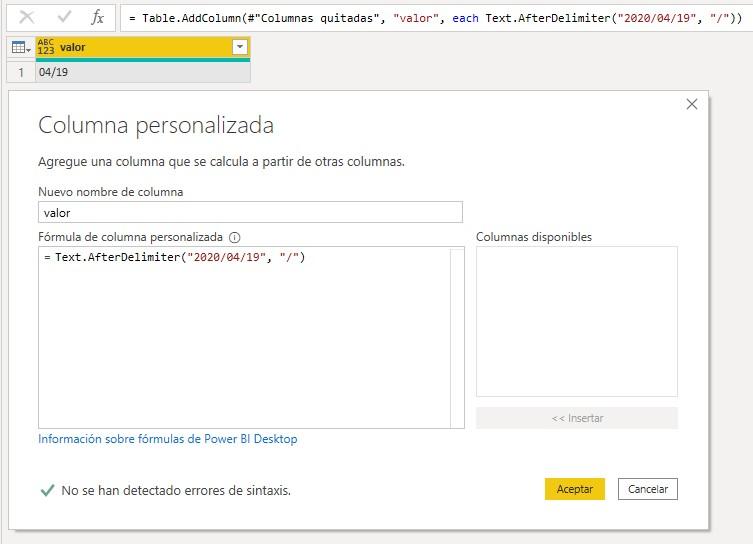Click the fx function icon
The width and height of the screenshot is (753, 544).
point(97,18)
